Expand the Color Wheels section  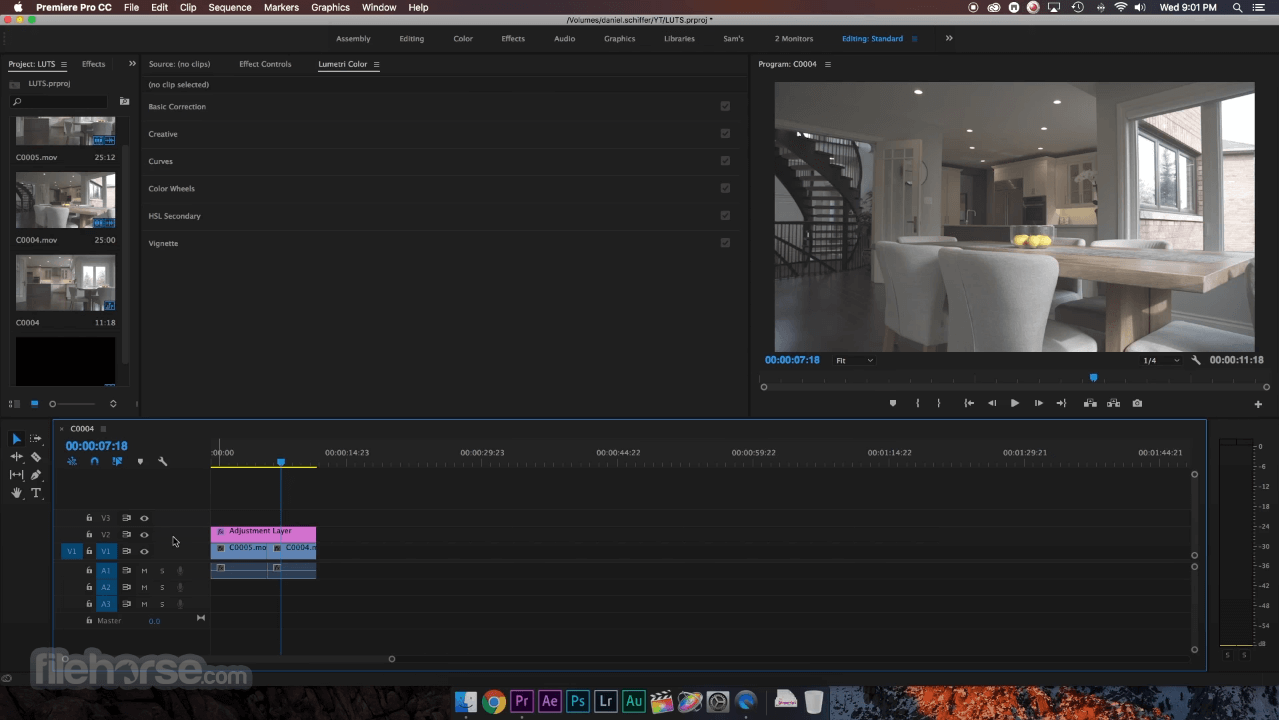[171, 188]
